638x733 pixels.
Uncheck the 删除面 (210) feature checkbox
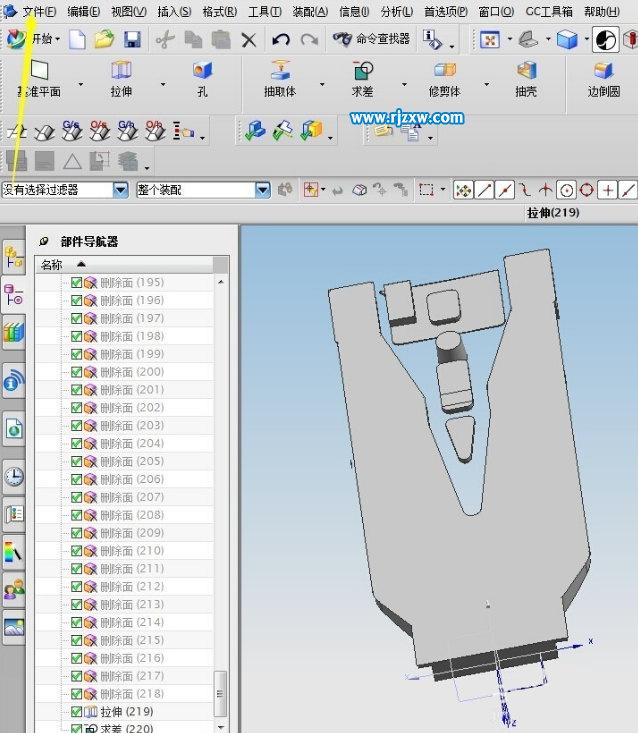(x=77, y=551)
